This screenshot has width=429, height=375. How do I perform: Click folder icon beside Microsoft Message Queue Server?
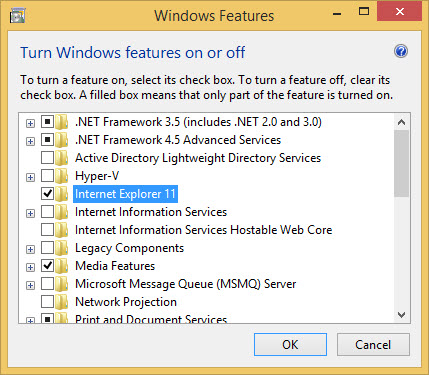tap(62, 284)
